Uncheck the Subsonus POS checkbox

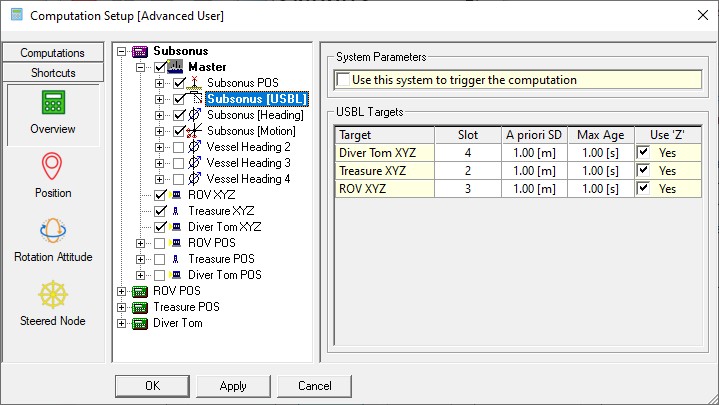(179, 83)
